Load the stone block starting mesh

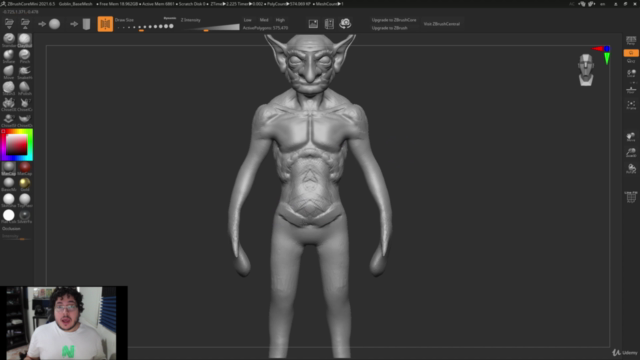click(x=86, y=24)
